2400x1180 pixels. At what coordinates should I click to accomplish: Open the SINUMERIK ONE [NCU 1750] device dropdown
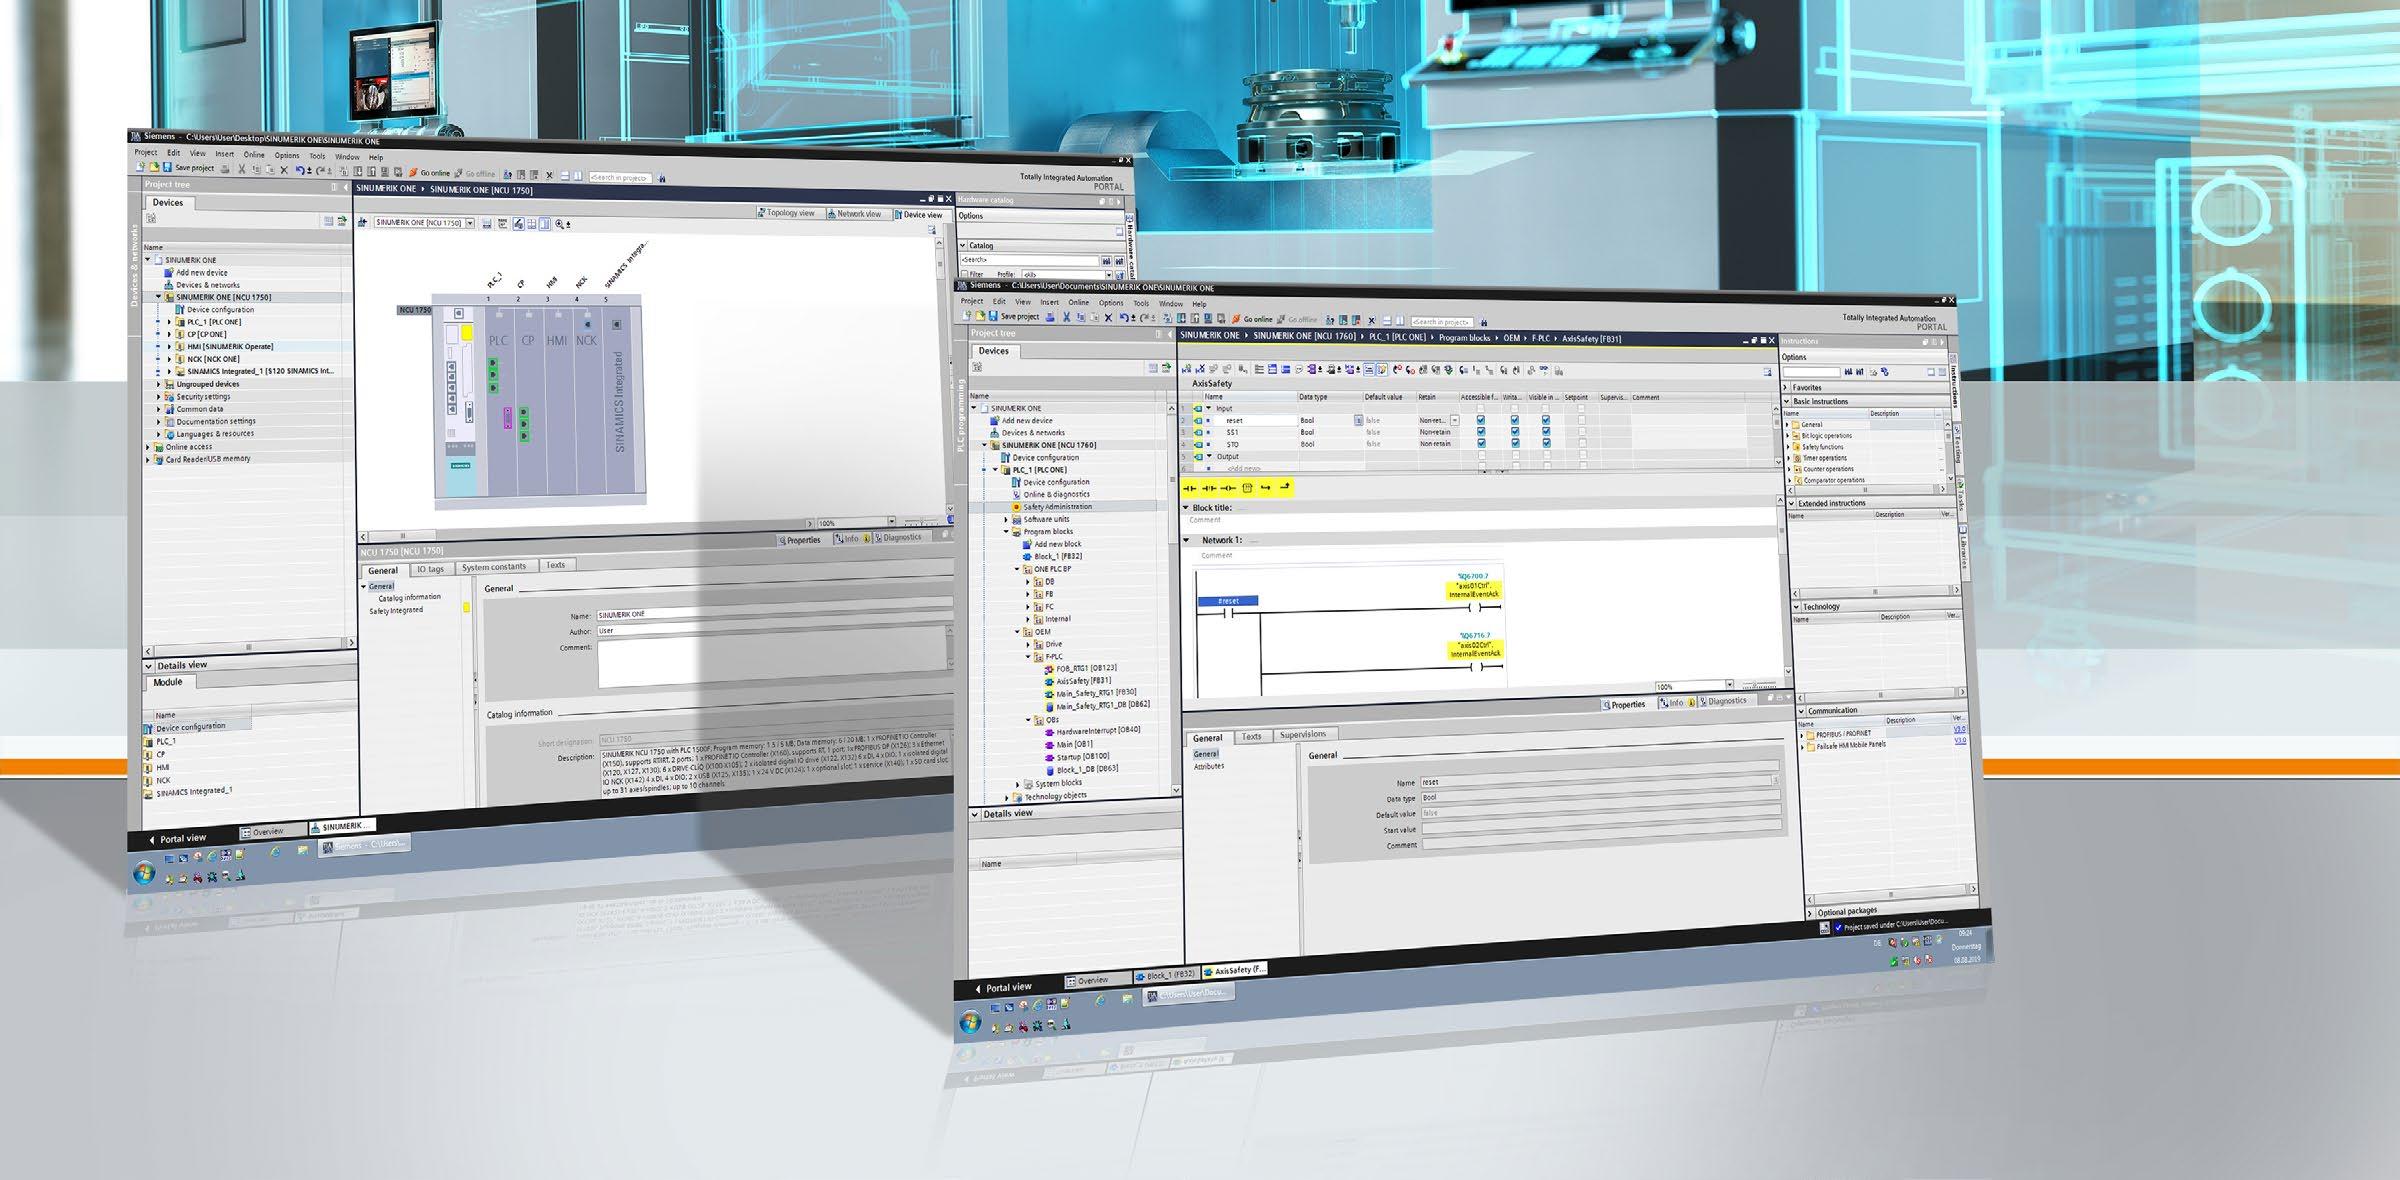[470, 223]
